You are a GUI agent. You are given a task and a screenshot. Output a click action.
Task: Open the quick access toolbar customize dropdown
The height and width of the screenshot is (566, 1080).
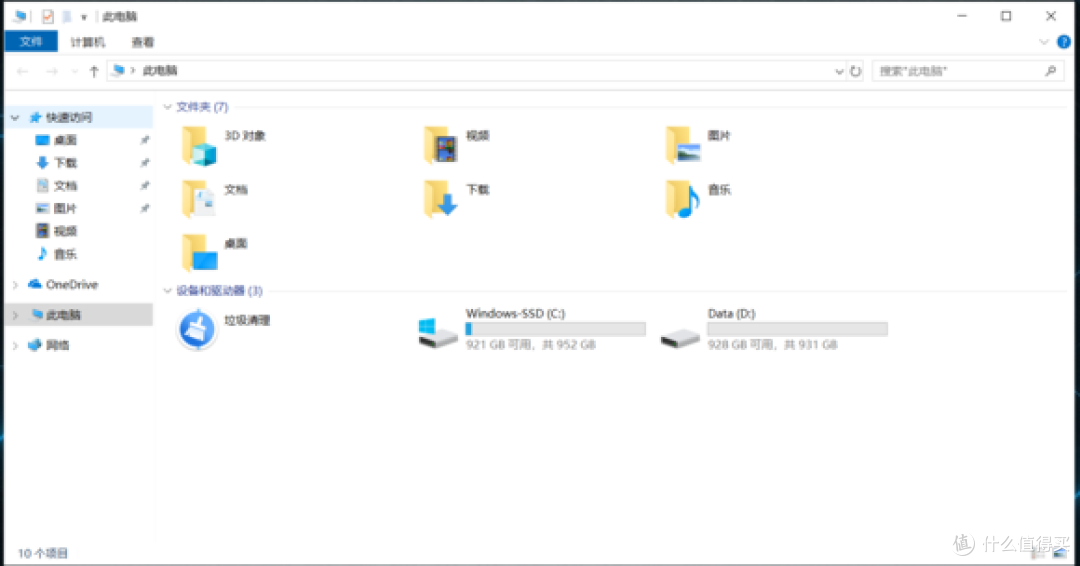coord(84,17)
